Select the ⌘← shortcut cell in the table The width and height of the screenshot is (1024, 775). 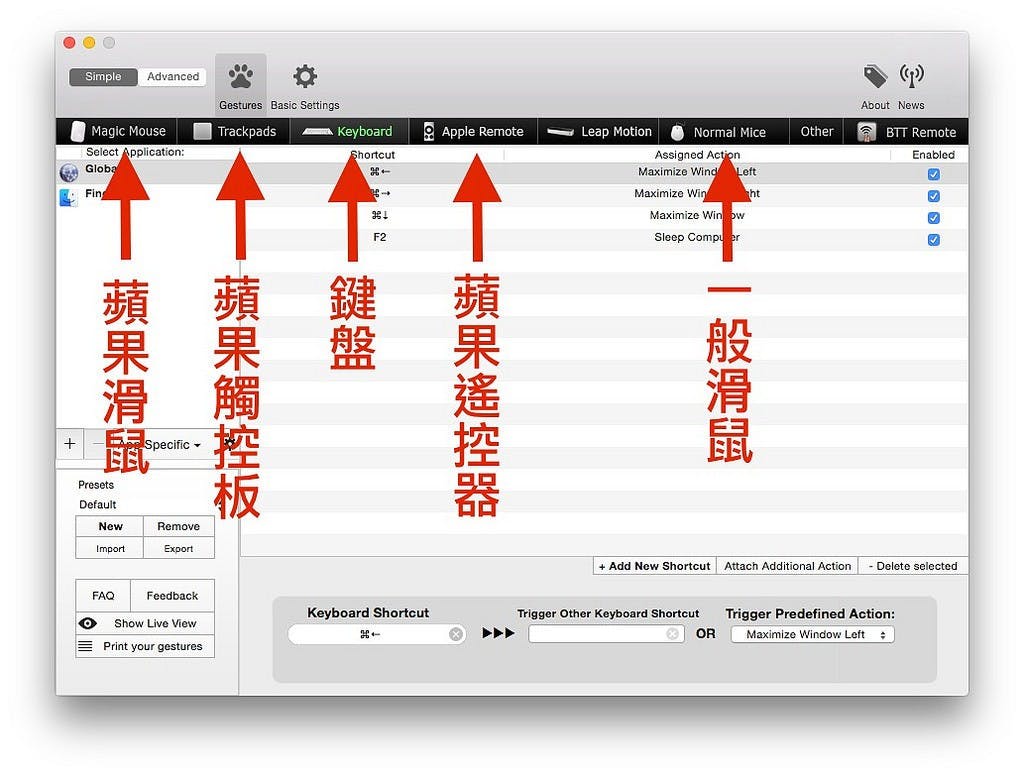coord(379,172)
